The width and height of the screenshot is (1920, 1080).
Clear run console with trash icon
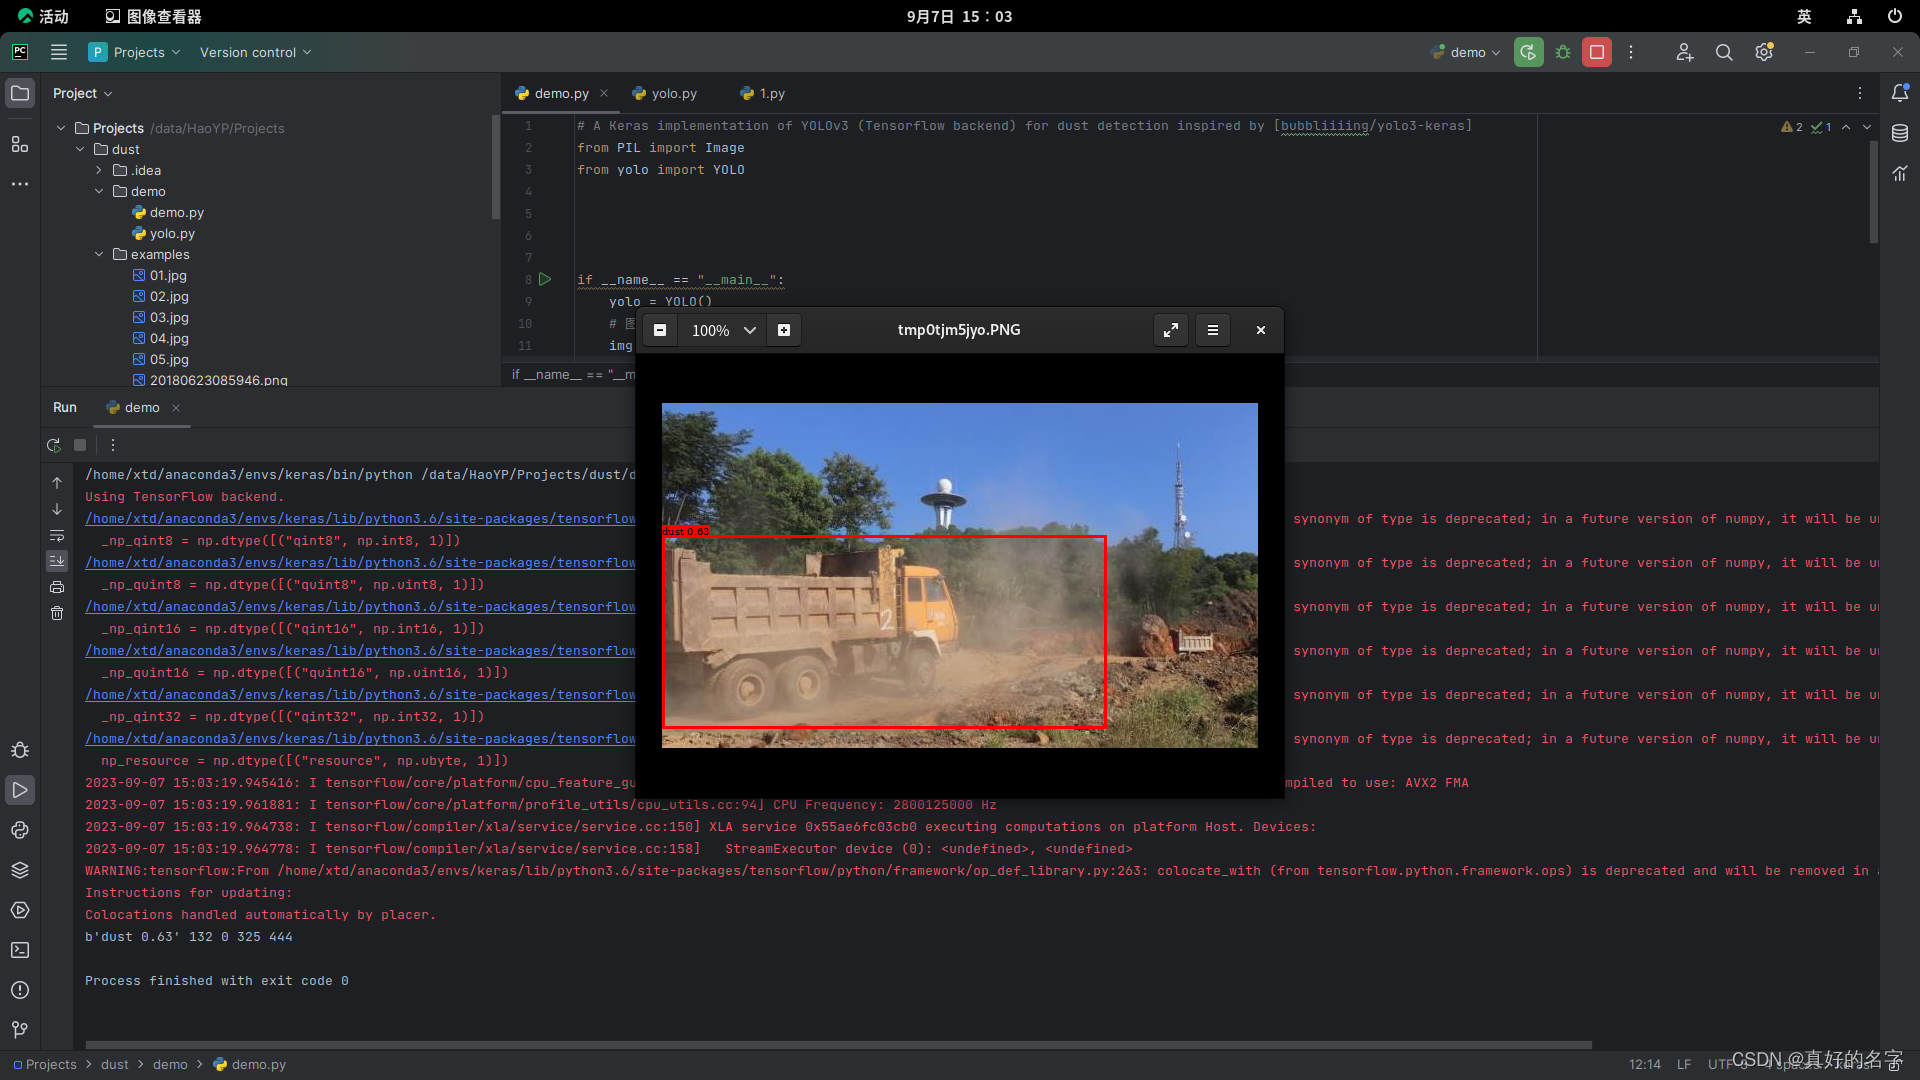pos(57,613)
